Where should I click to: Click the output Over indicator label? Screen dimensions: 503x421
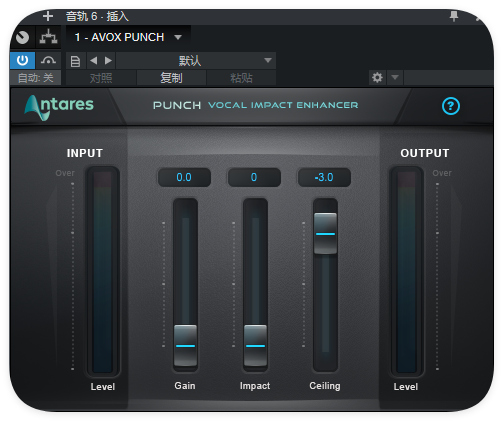[x=442, y=173]
